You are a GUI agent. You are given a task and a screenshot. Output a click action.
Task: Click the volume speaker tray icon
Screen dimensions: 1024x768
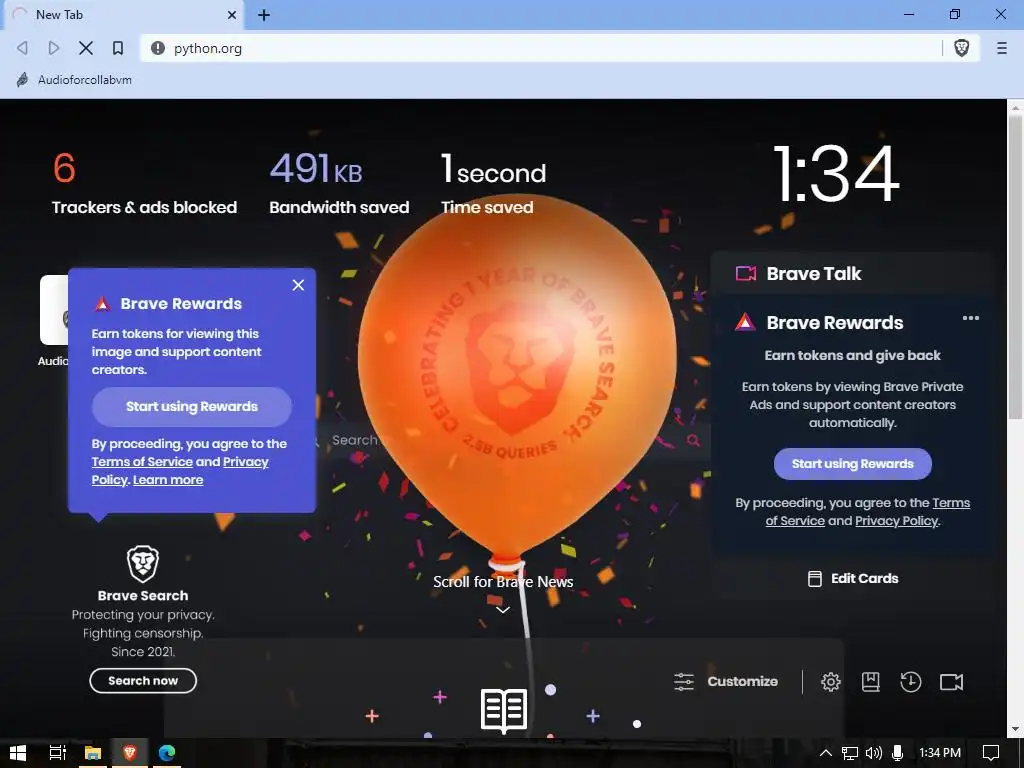[874, 753]
